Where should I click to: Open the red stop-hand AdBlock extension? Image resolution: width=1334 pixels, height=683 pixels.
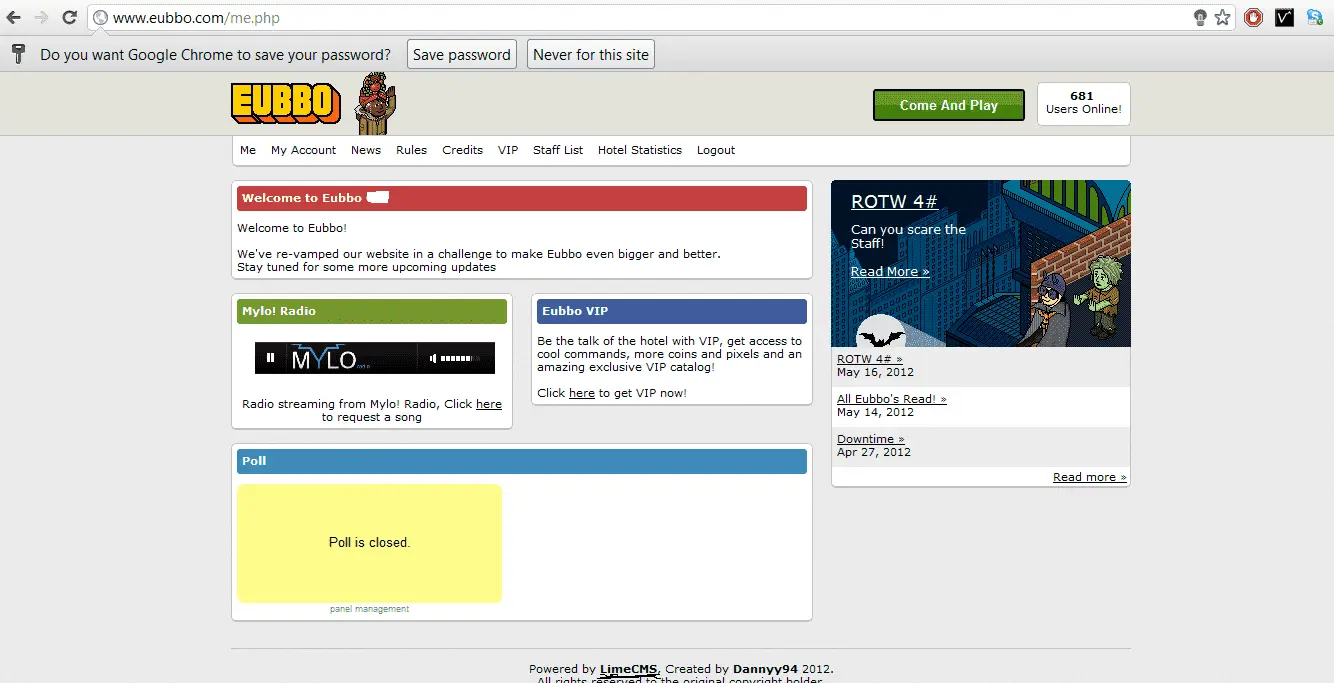click(x=1253, y=17)
